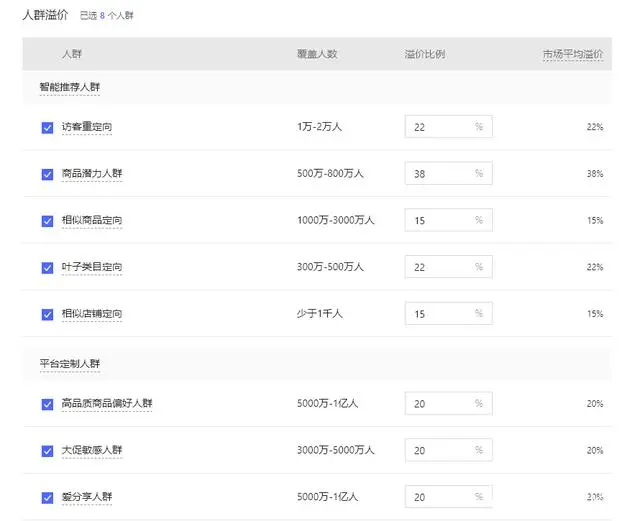640x521 pixels.
Task: Click the 1000万-3000万人 coverage value
Action: 336,220
